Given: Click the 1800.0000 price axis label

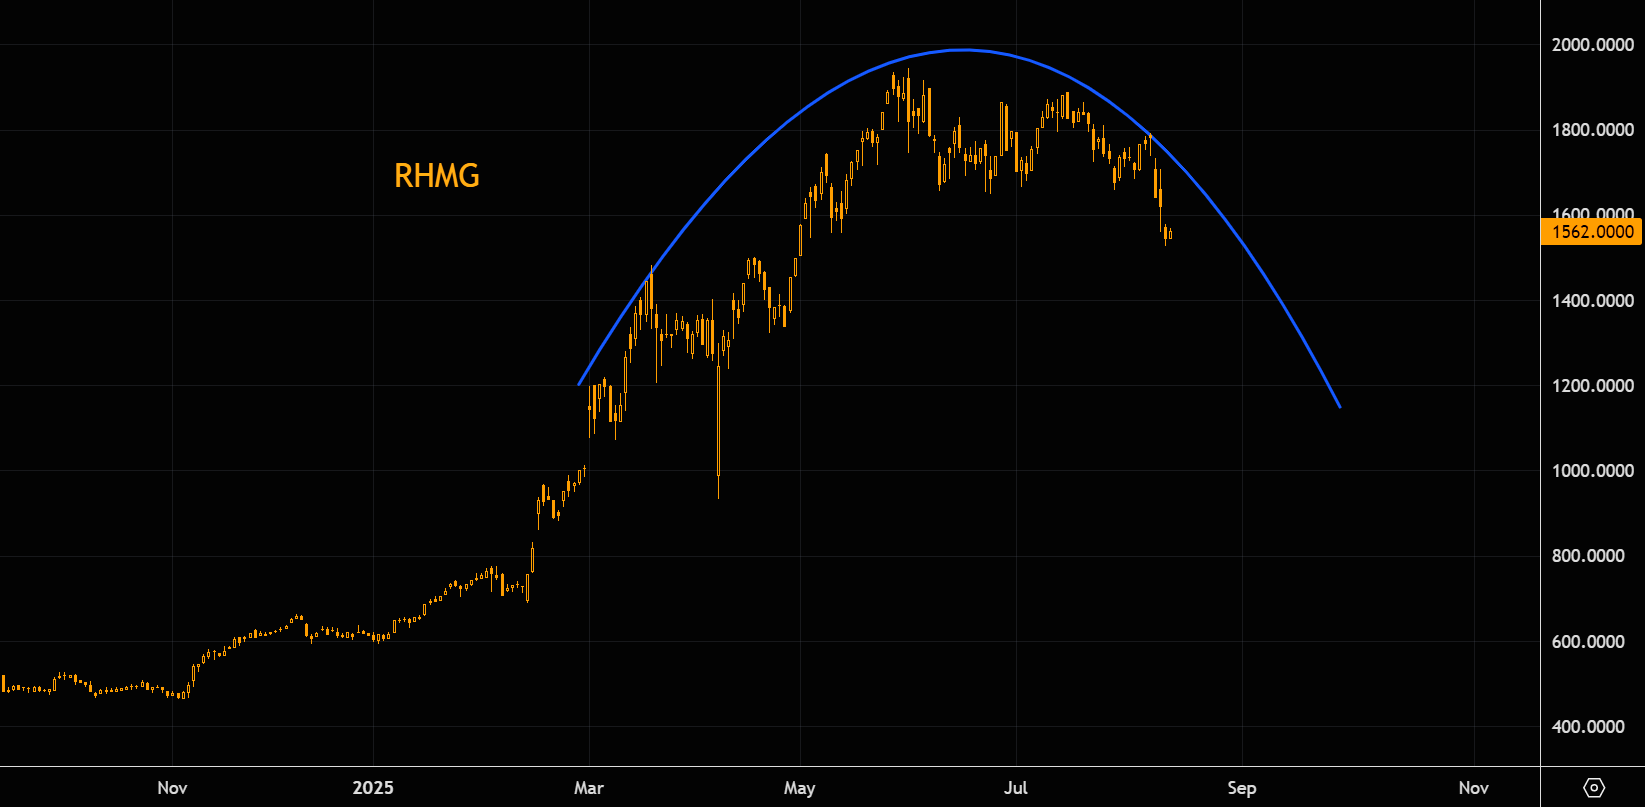Looking at the screenshot, I should click(x=1592, y=130).
